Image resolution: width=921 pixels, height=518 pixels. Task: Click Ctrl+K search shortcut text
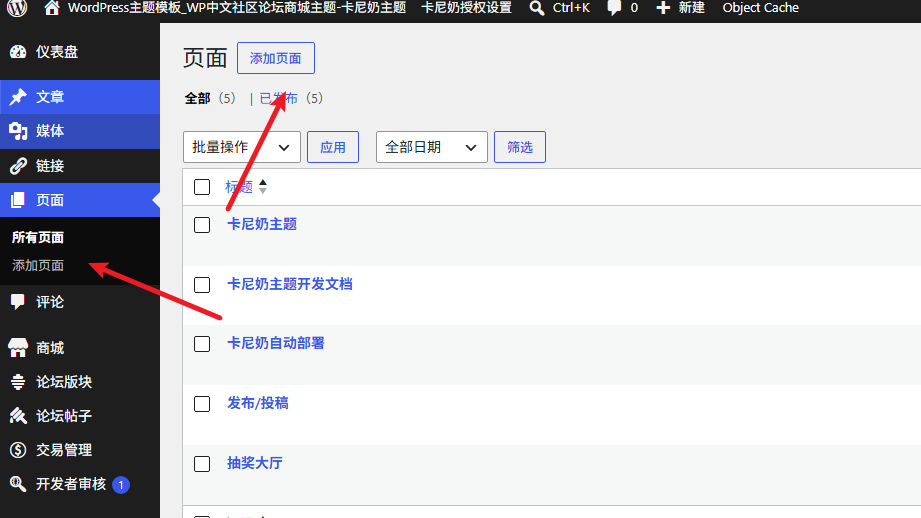[571, 8]
